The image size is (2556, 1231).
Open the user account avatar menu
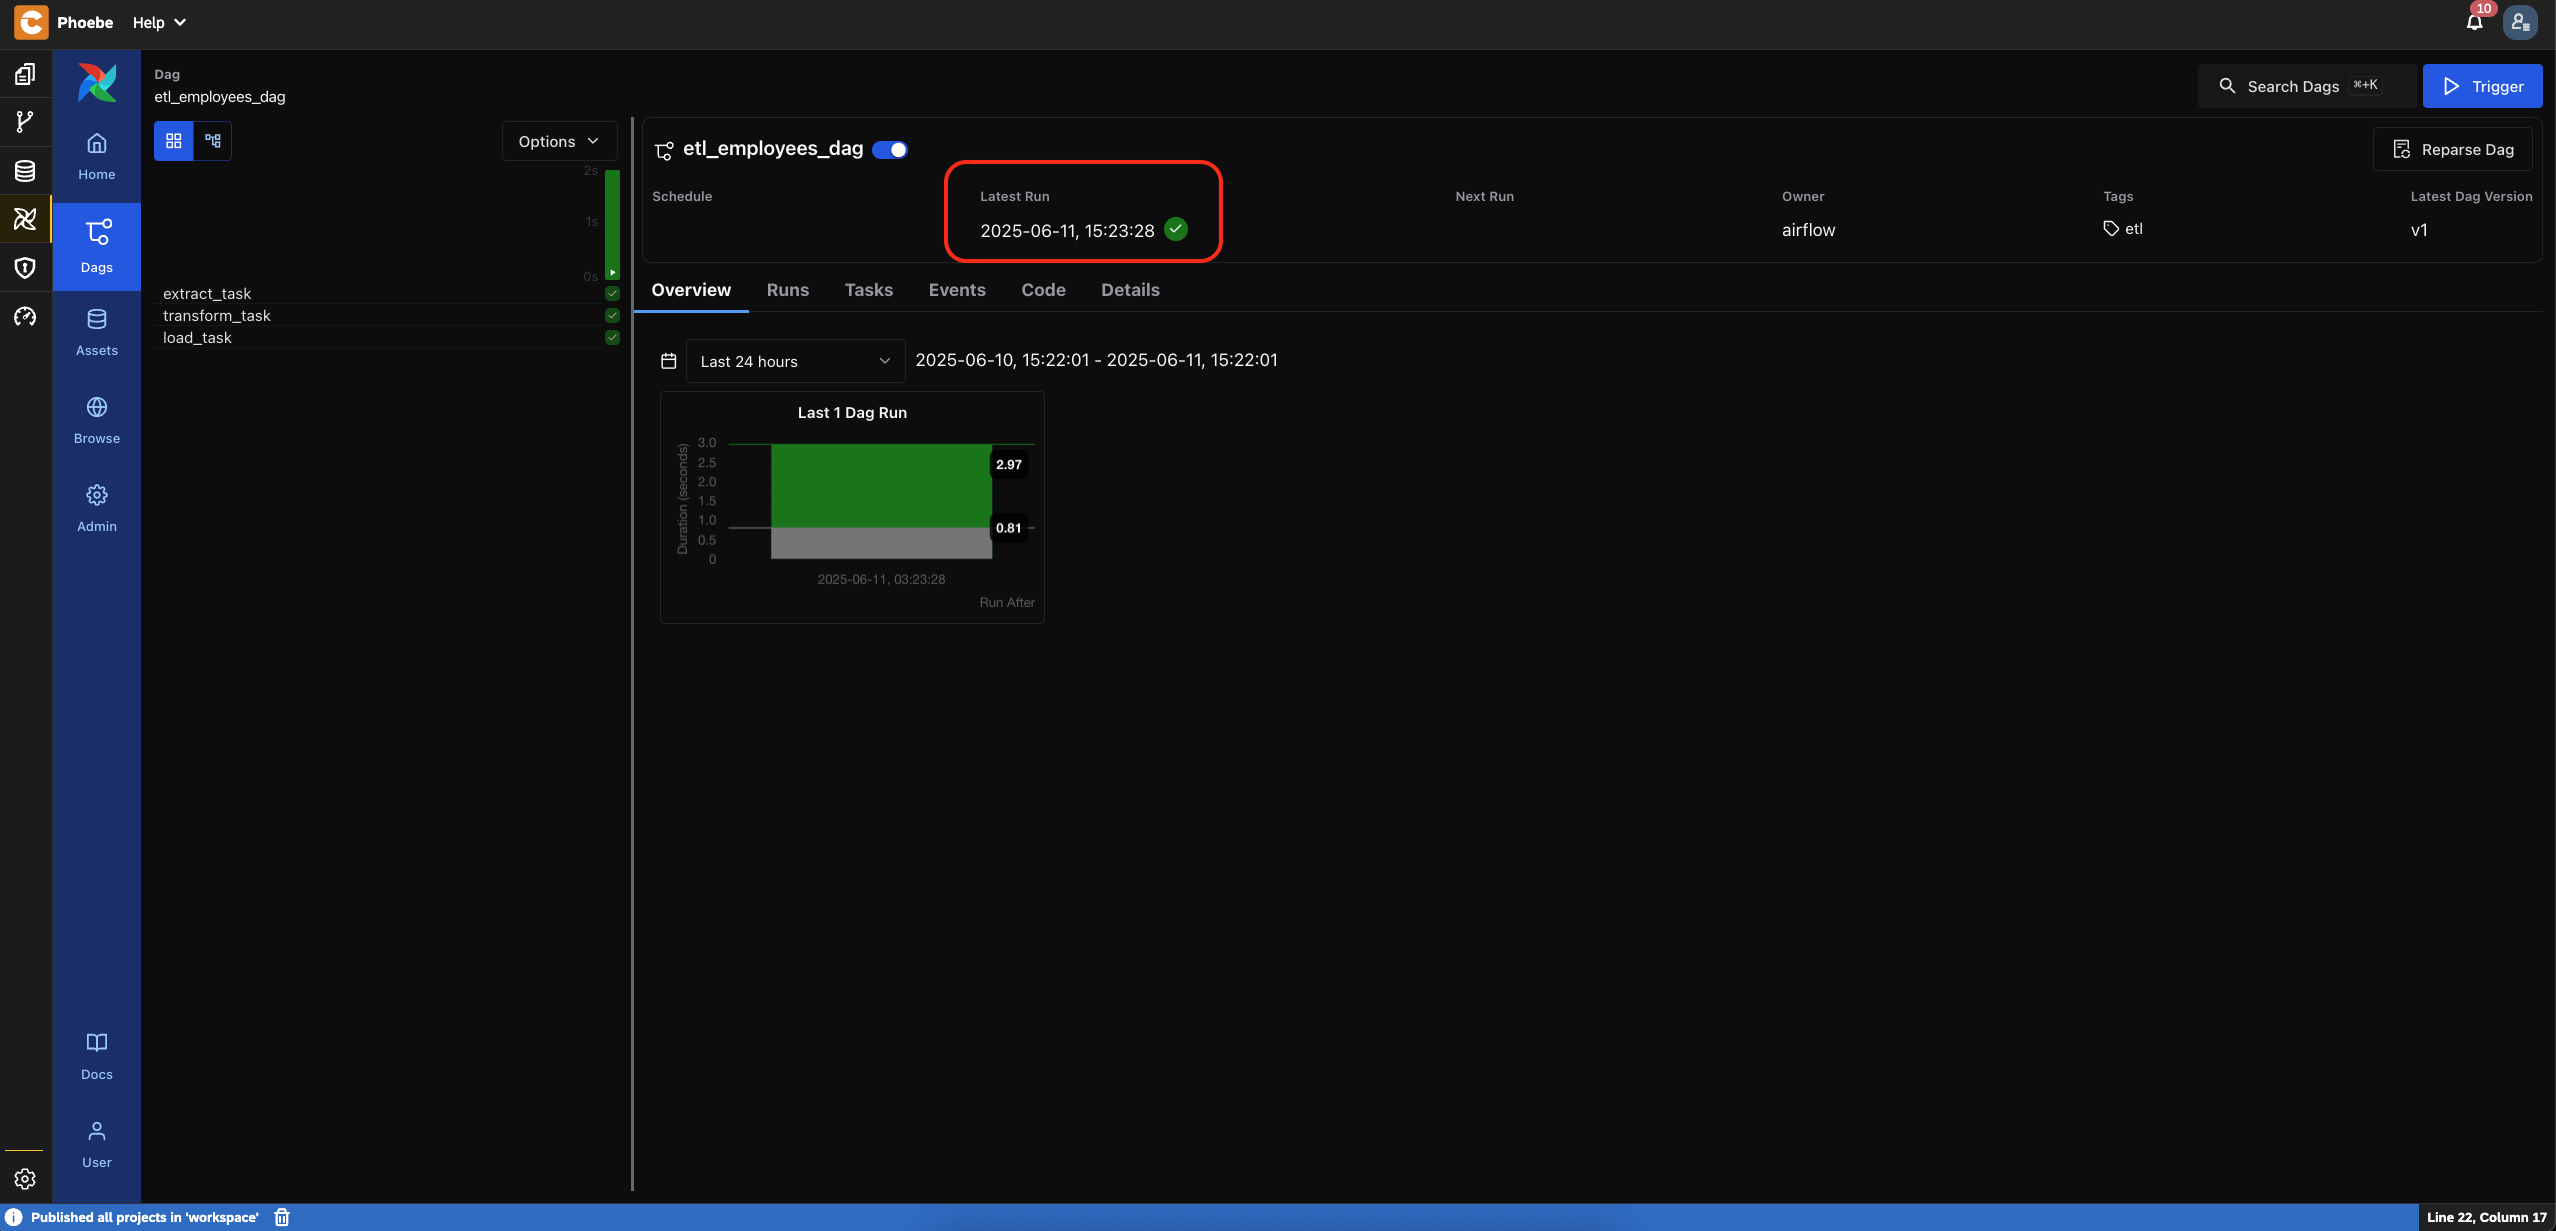pyautogui.click(x=2520, y=22)
